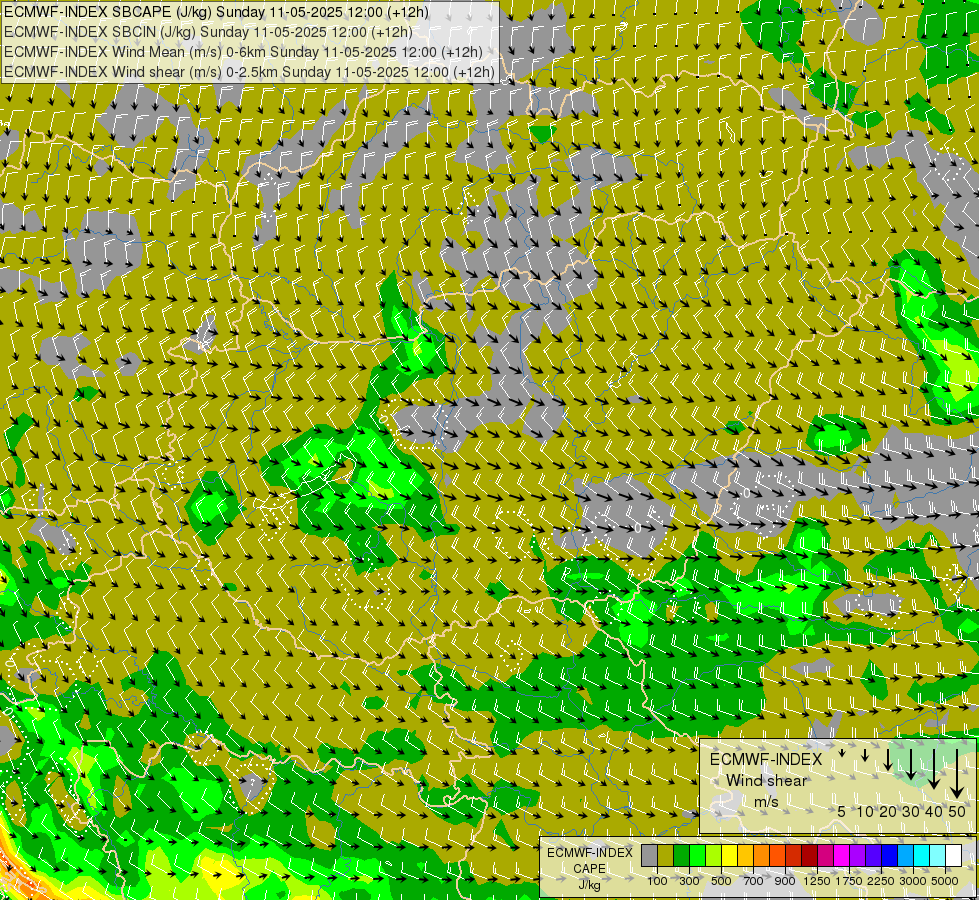This screenshot has width=979, height=900.
Task: Click the number 40 in wind shear legend
Action: 933,811
